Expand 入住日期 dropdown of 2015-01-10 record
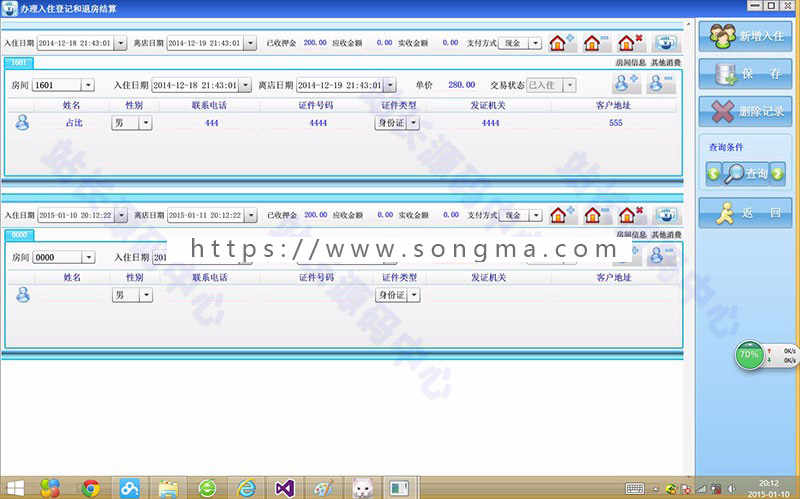Image resolution: width=800 pixels, height=499 pixels. [x=121, y=215]
